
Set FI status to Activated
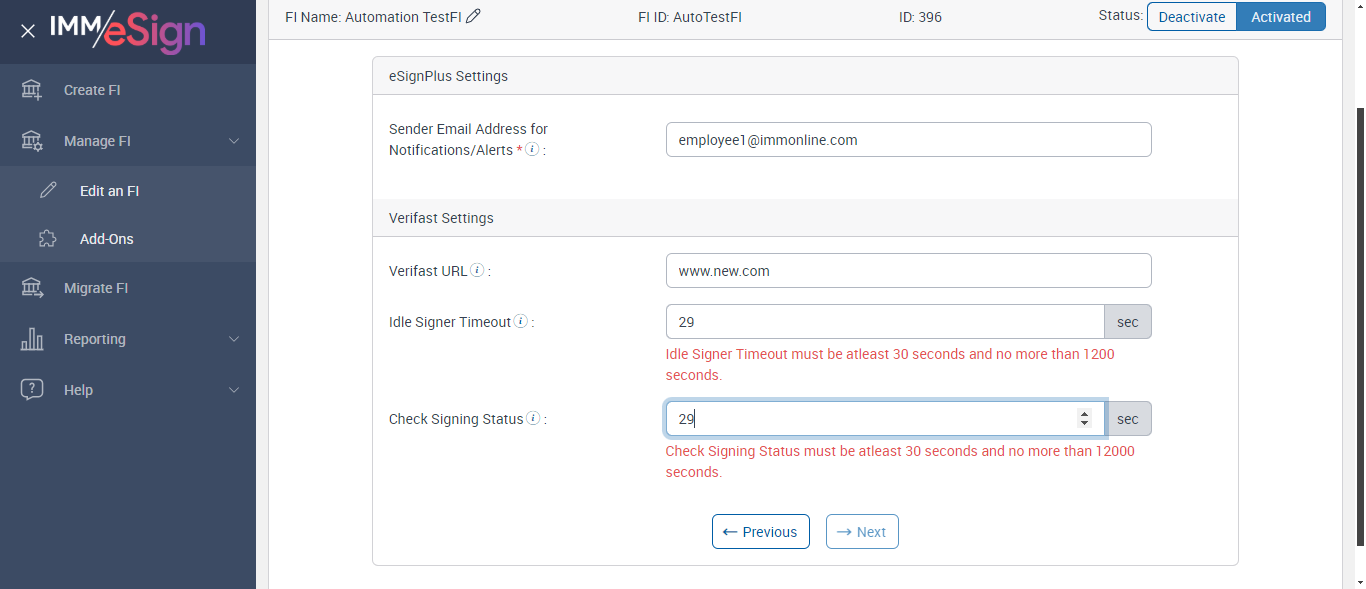[x=1280, y=17]
